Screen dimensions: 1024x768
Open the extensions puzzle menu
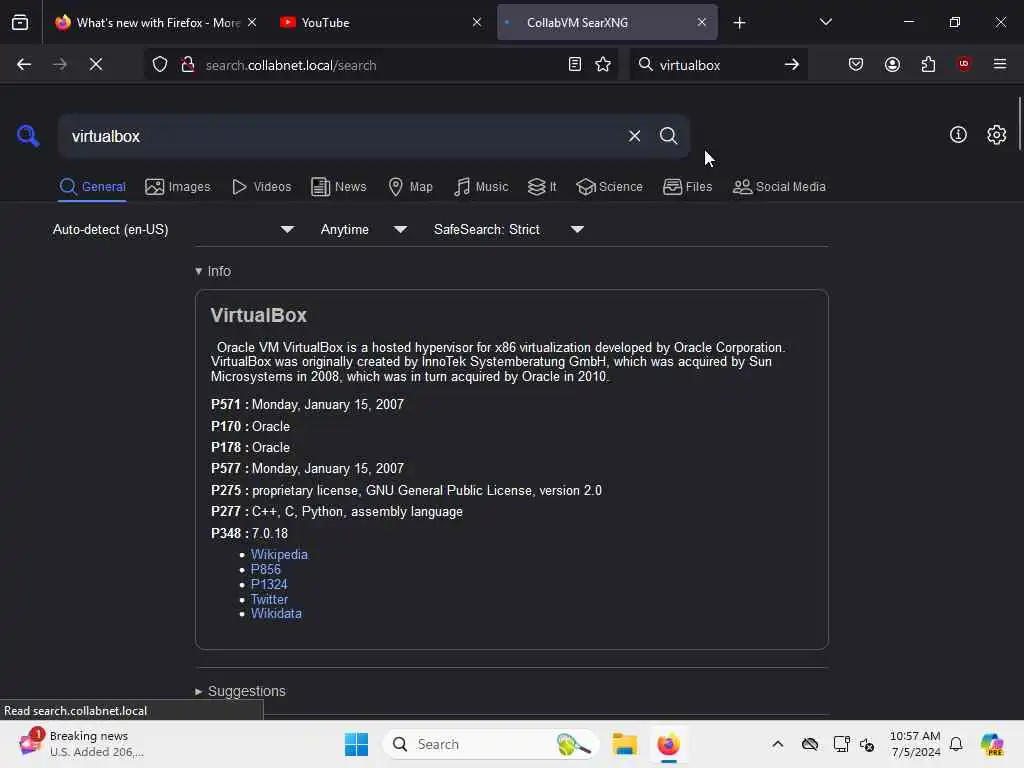(x=928, y=65)
